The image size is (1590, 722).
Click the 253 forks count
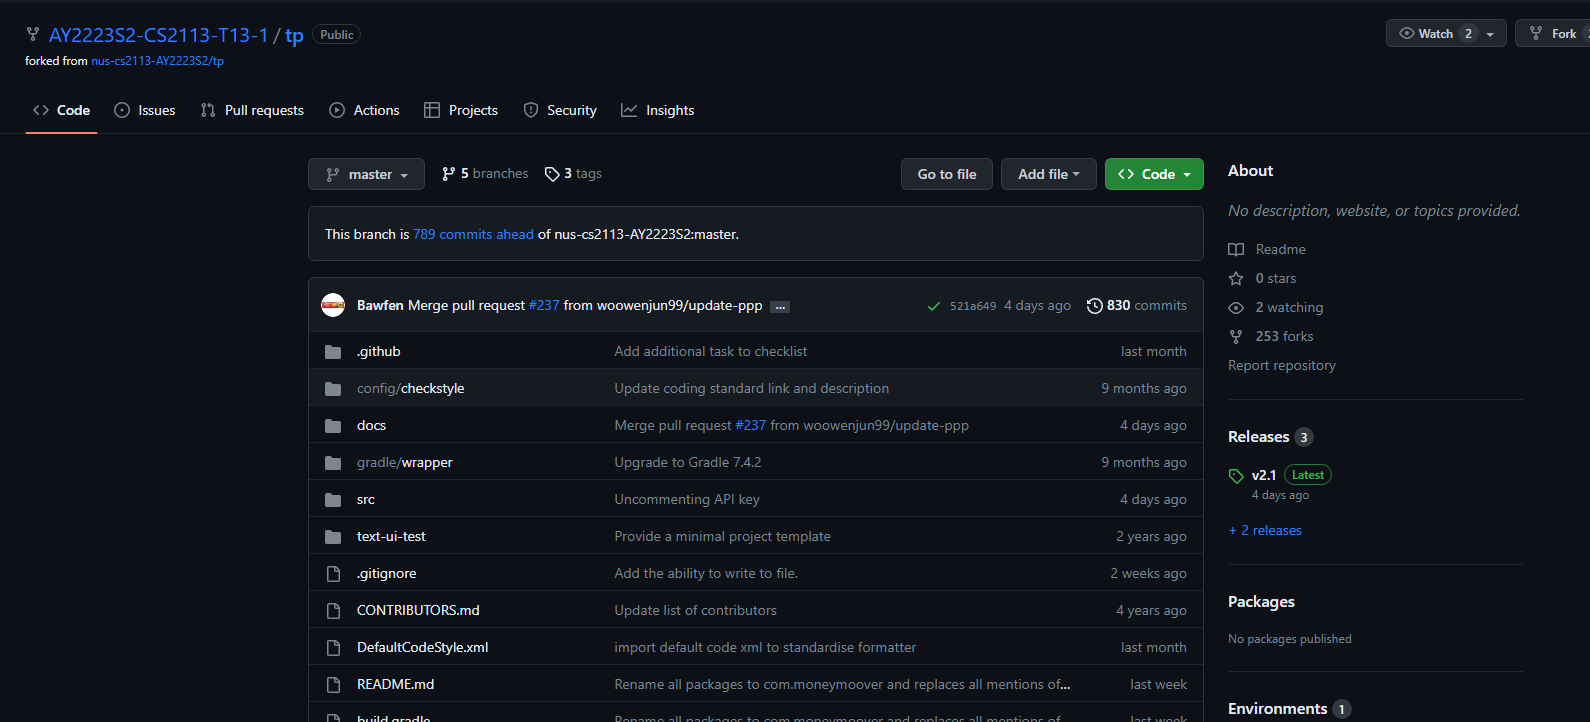(x=1284, y=336)
